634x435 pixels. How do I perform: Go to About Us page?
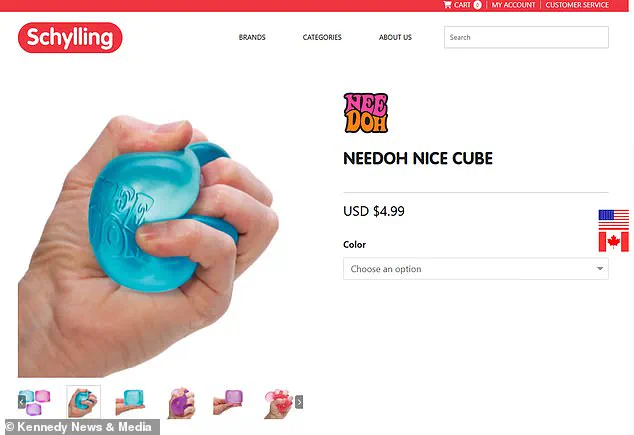pyautogui.click(x=395, y=37)
